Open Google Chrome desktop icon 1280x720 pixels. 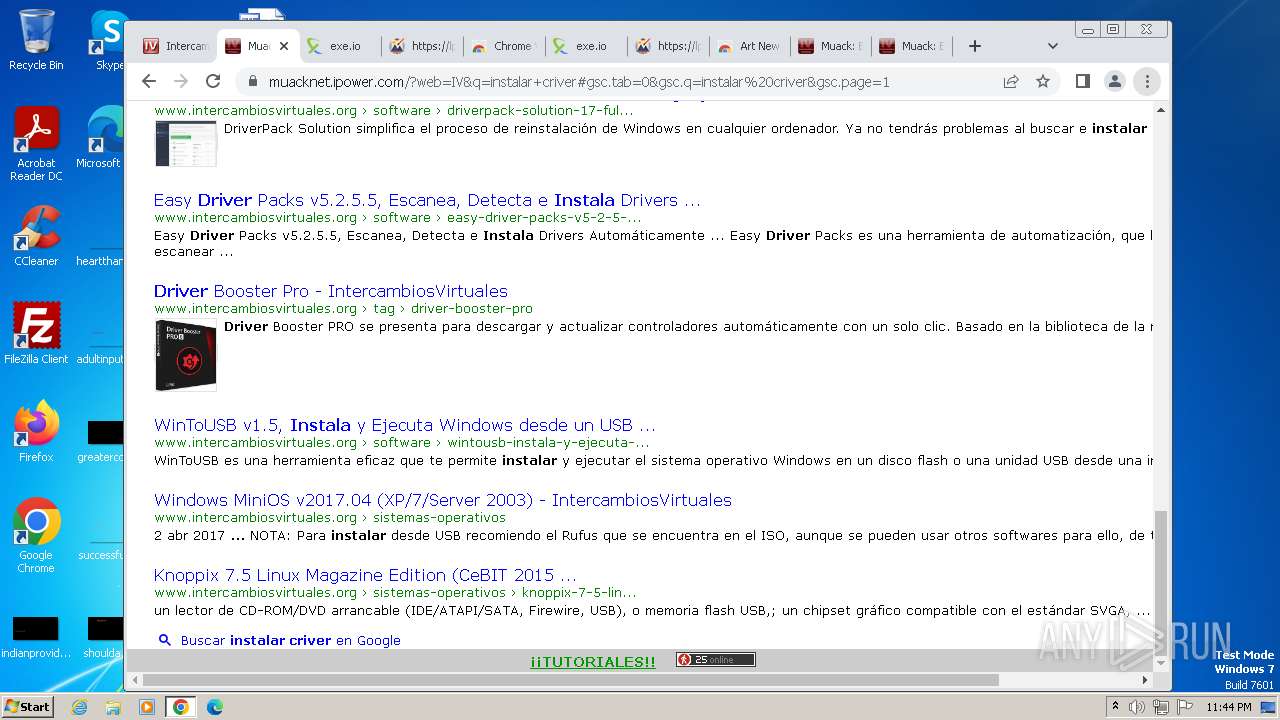(36, 535)
